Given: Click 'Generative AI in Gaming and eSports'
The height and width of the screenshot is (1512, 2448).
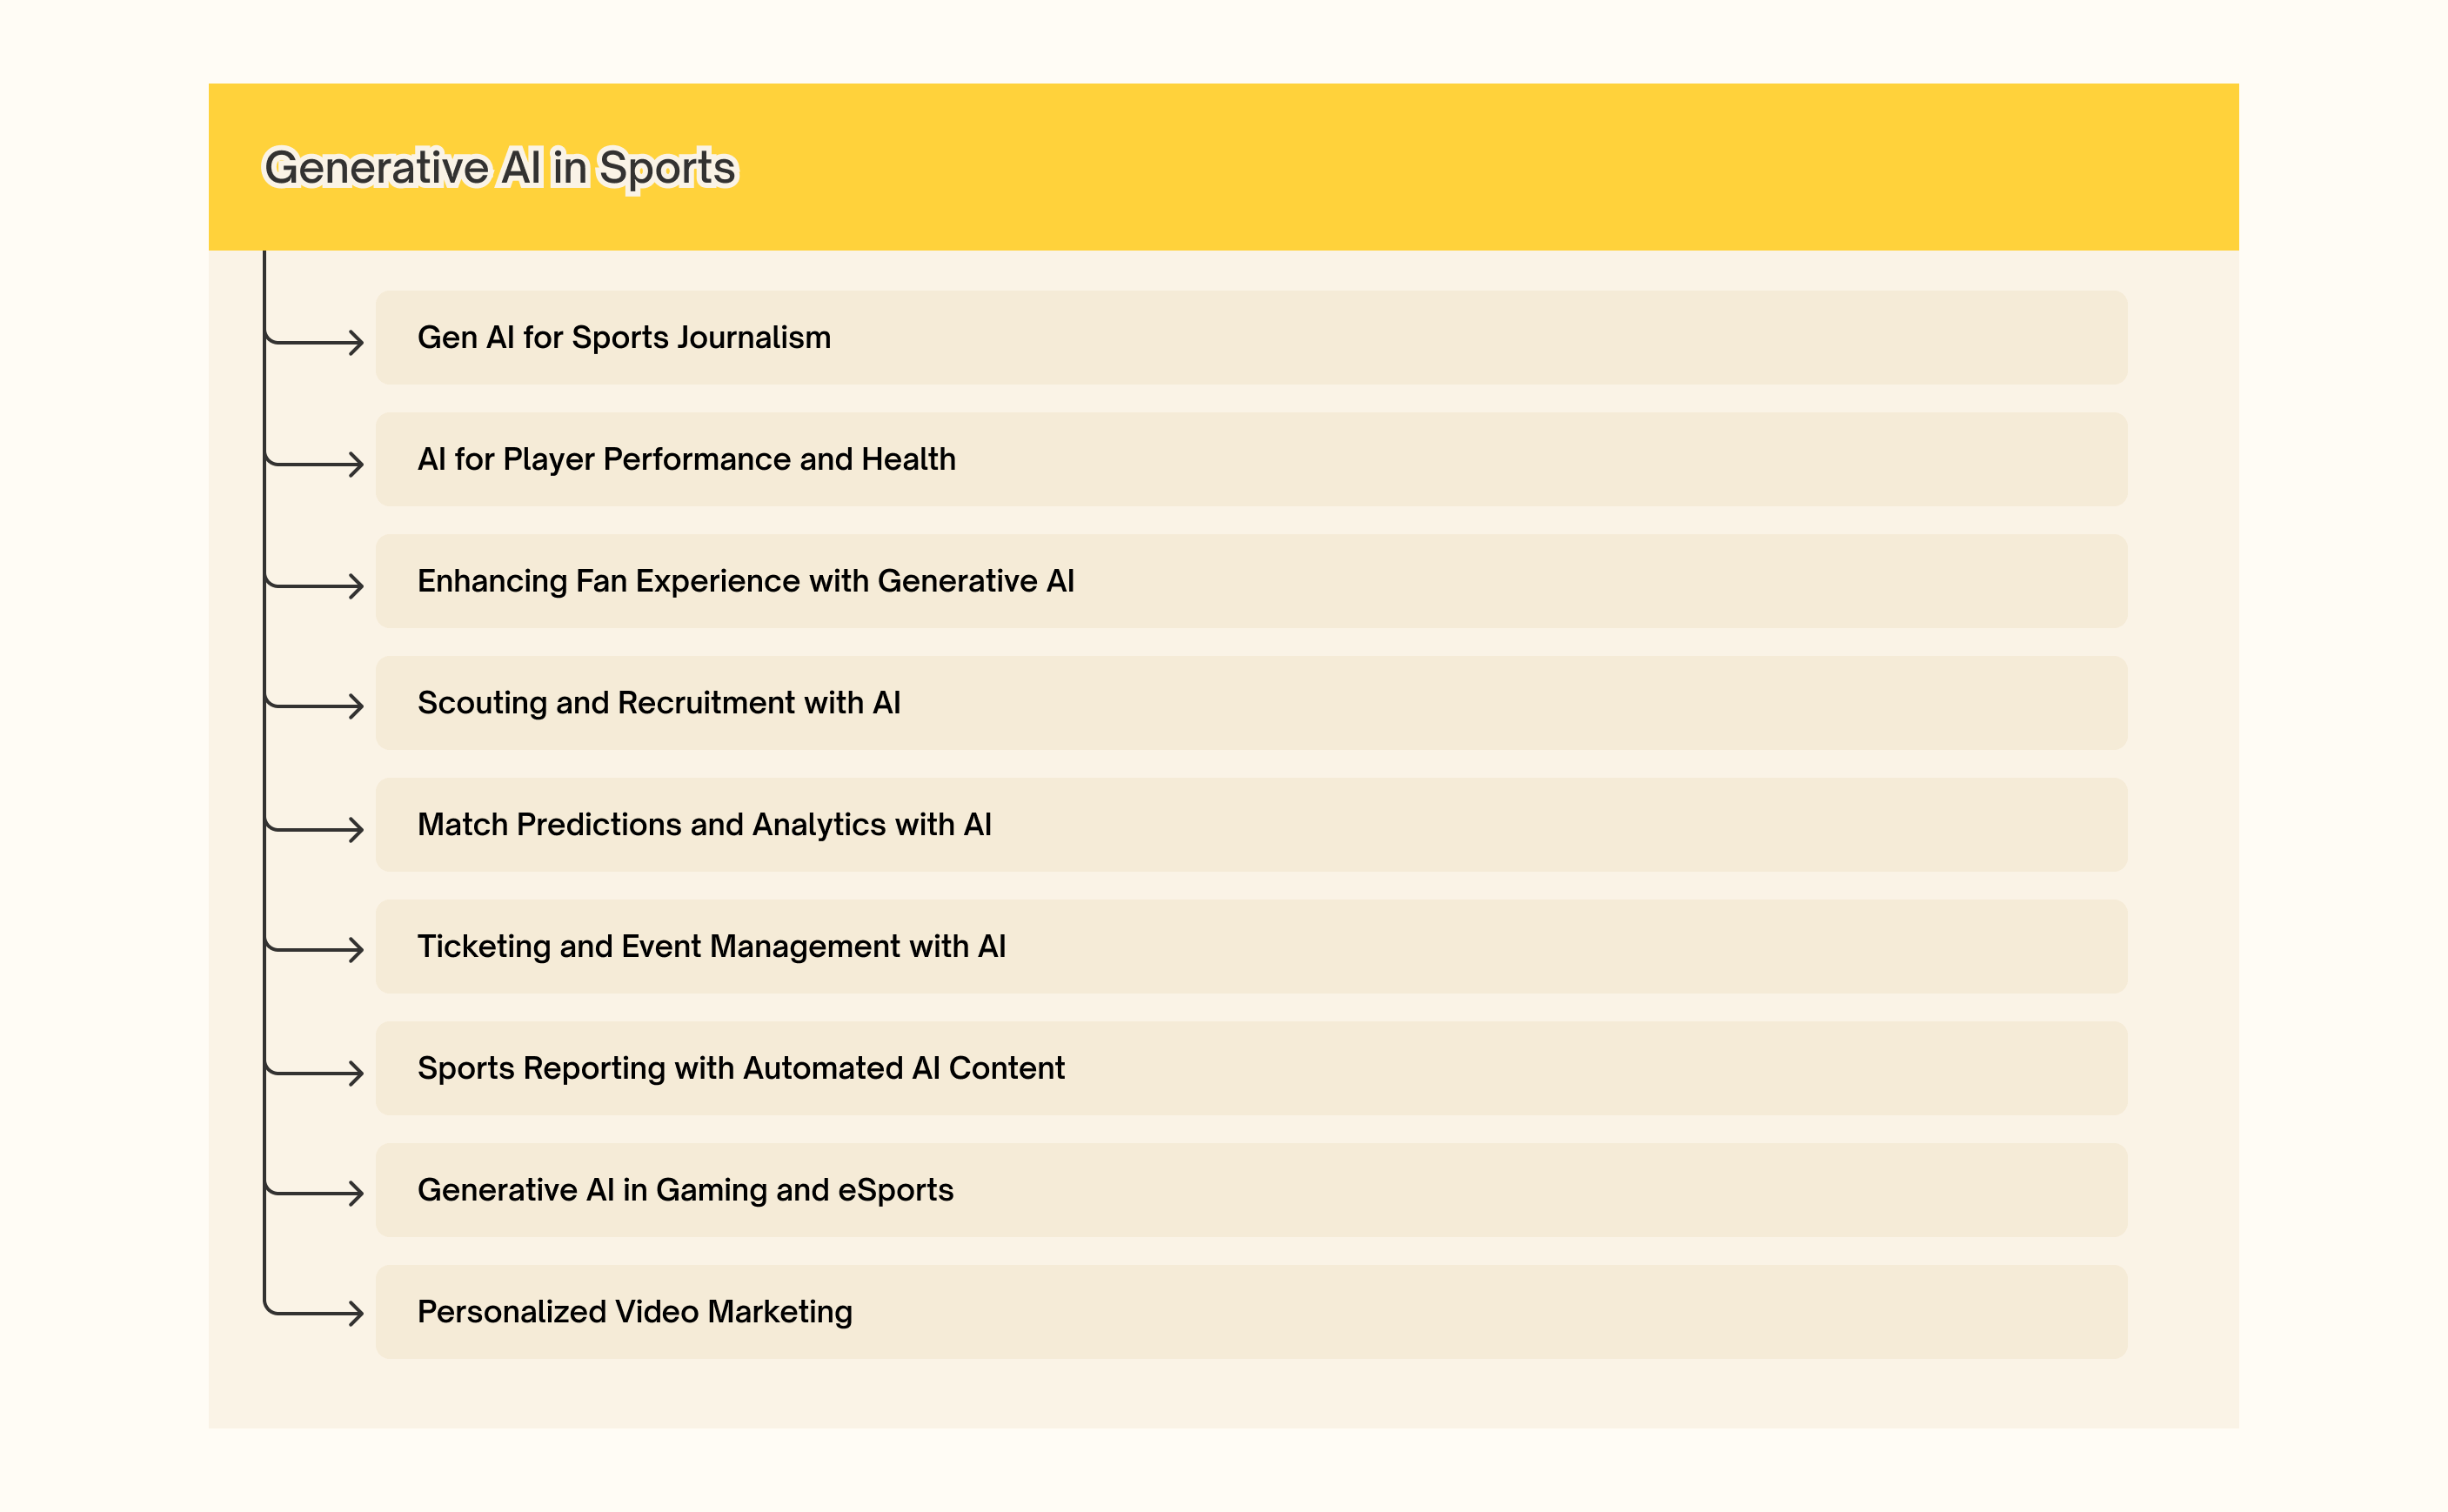Looking at the screenshot, I should point(1251,1190).
